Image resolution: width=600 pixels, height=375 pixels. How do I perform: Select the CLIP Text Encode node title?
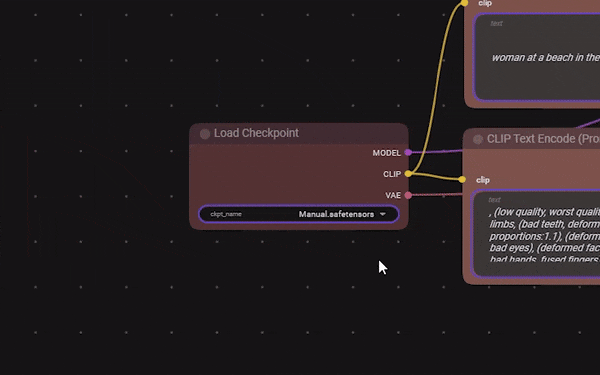(x=543, y=139)
